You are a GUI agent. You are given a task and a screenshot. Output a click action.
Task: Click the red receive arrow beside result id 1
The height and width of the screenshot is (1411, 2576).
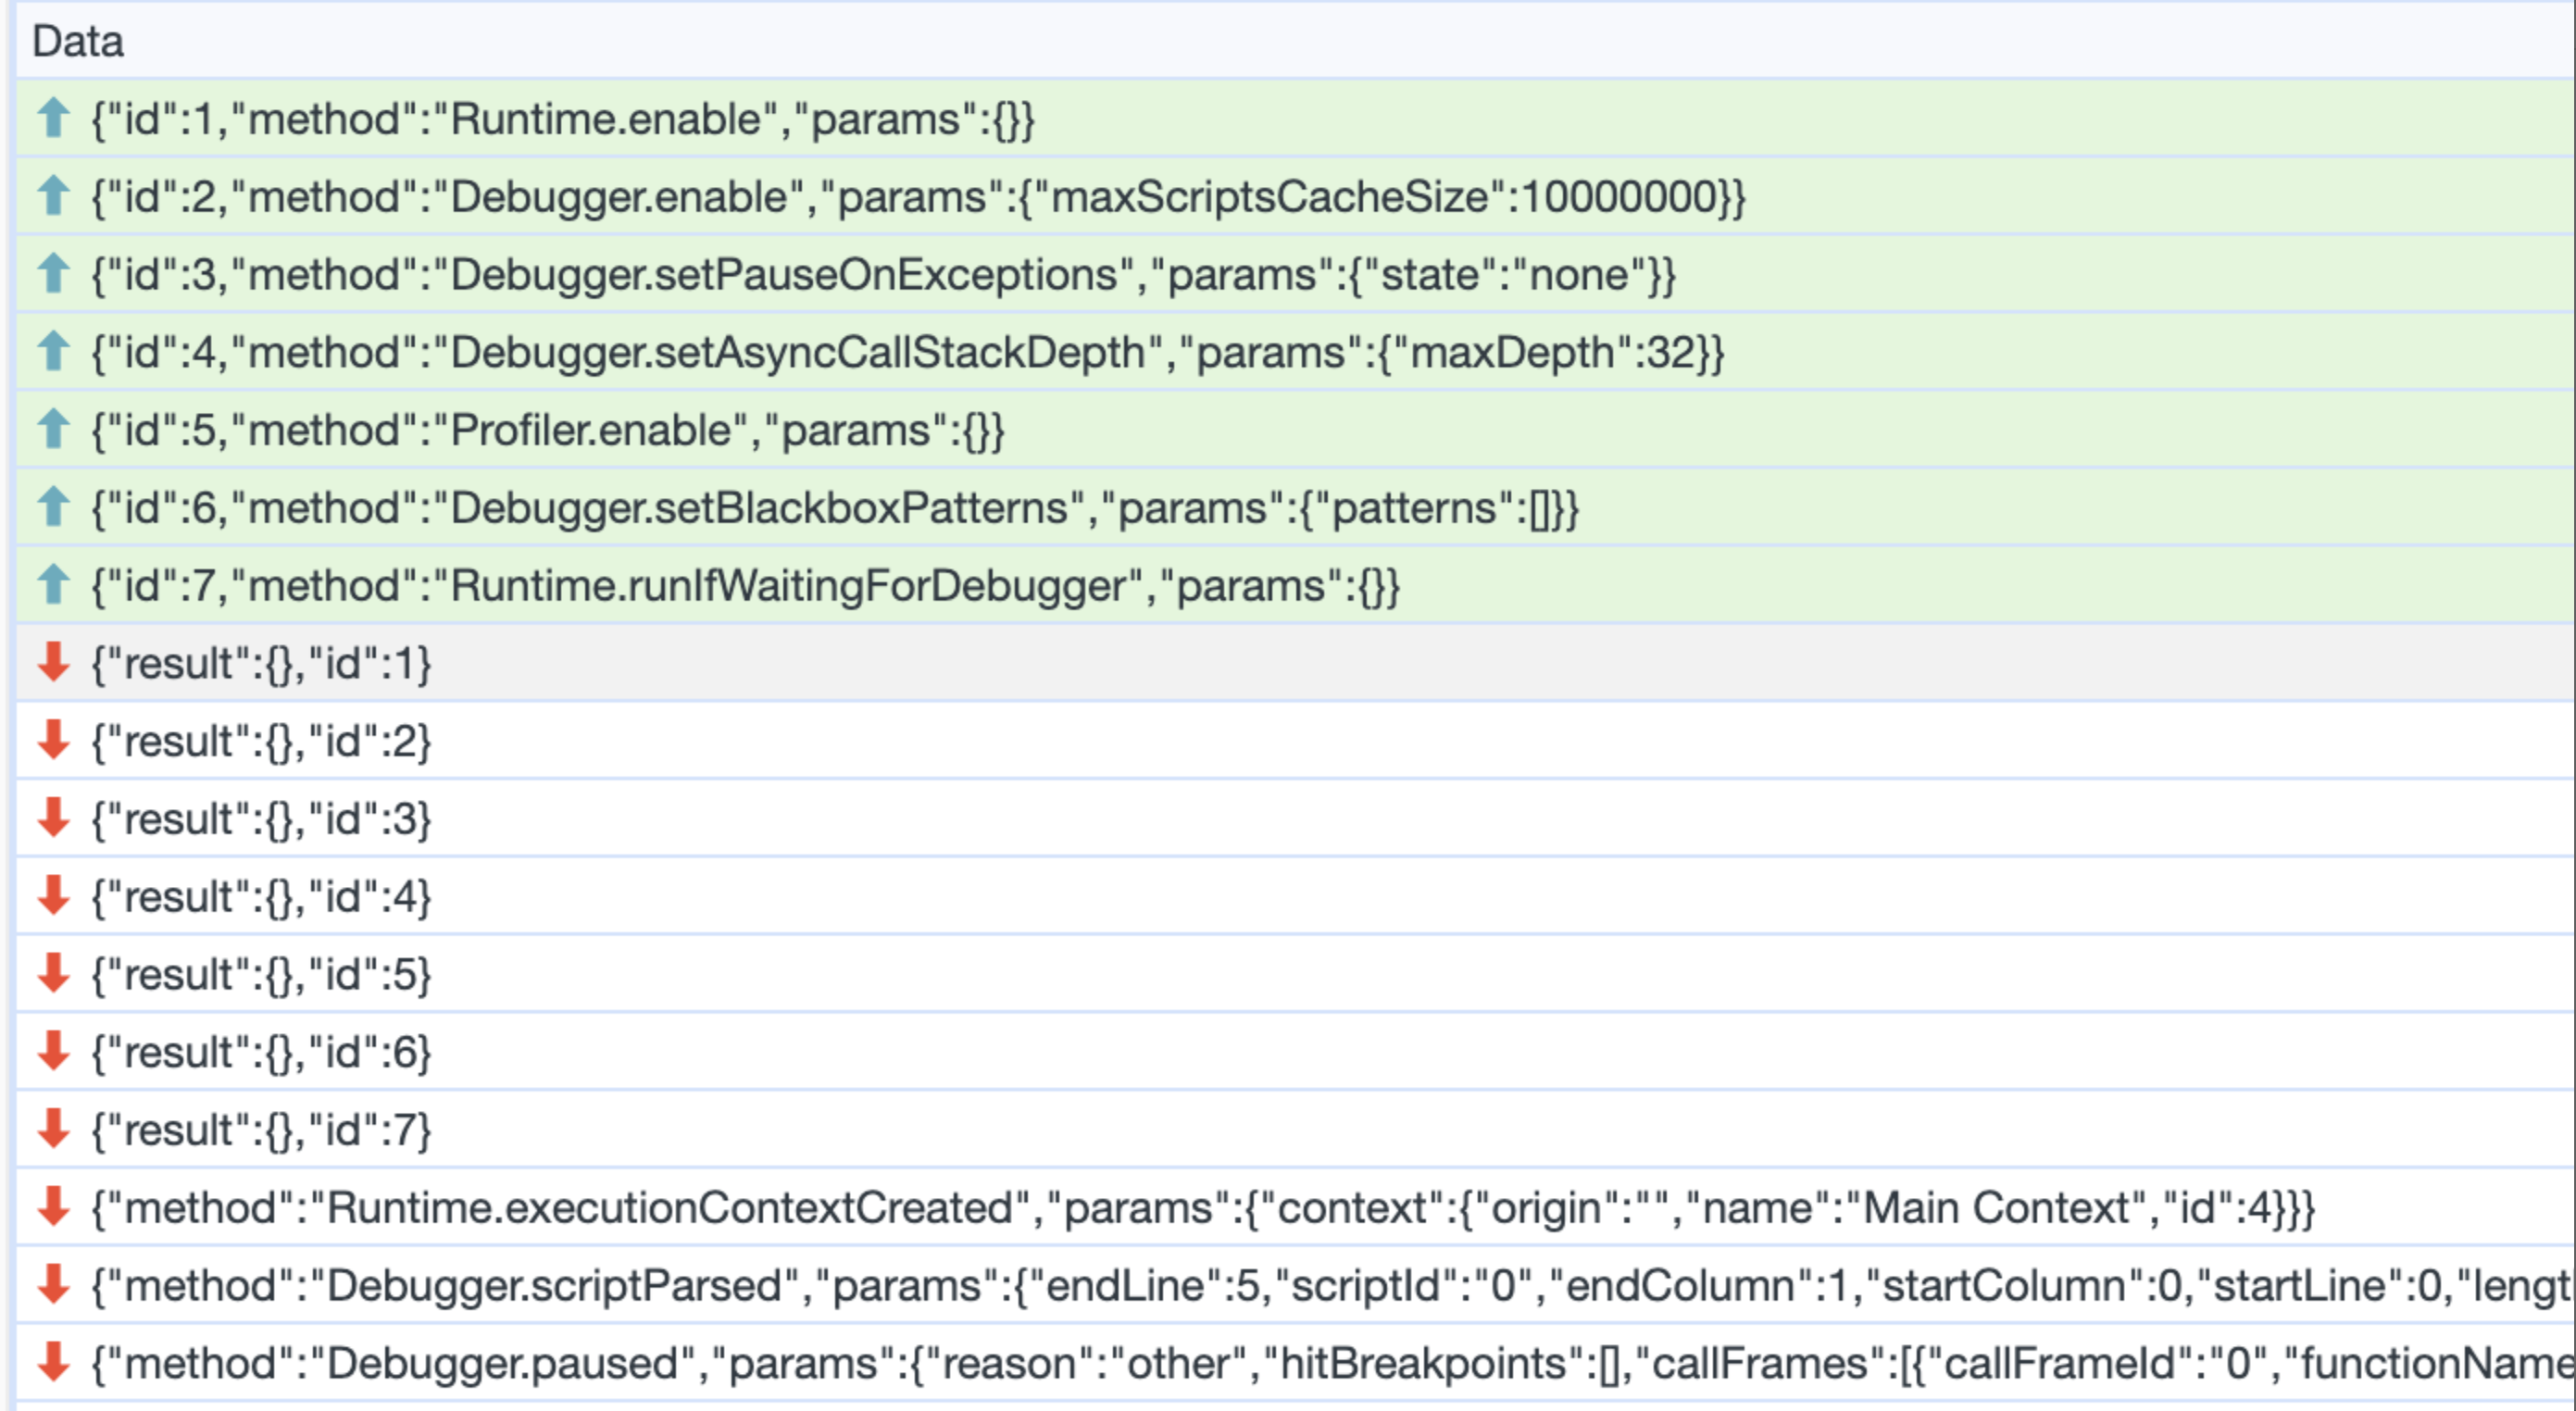(x=52, y=663)
